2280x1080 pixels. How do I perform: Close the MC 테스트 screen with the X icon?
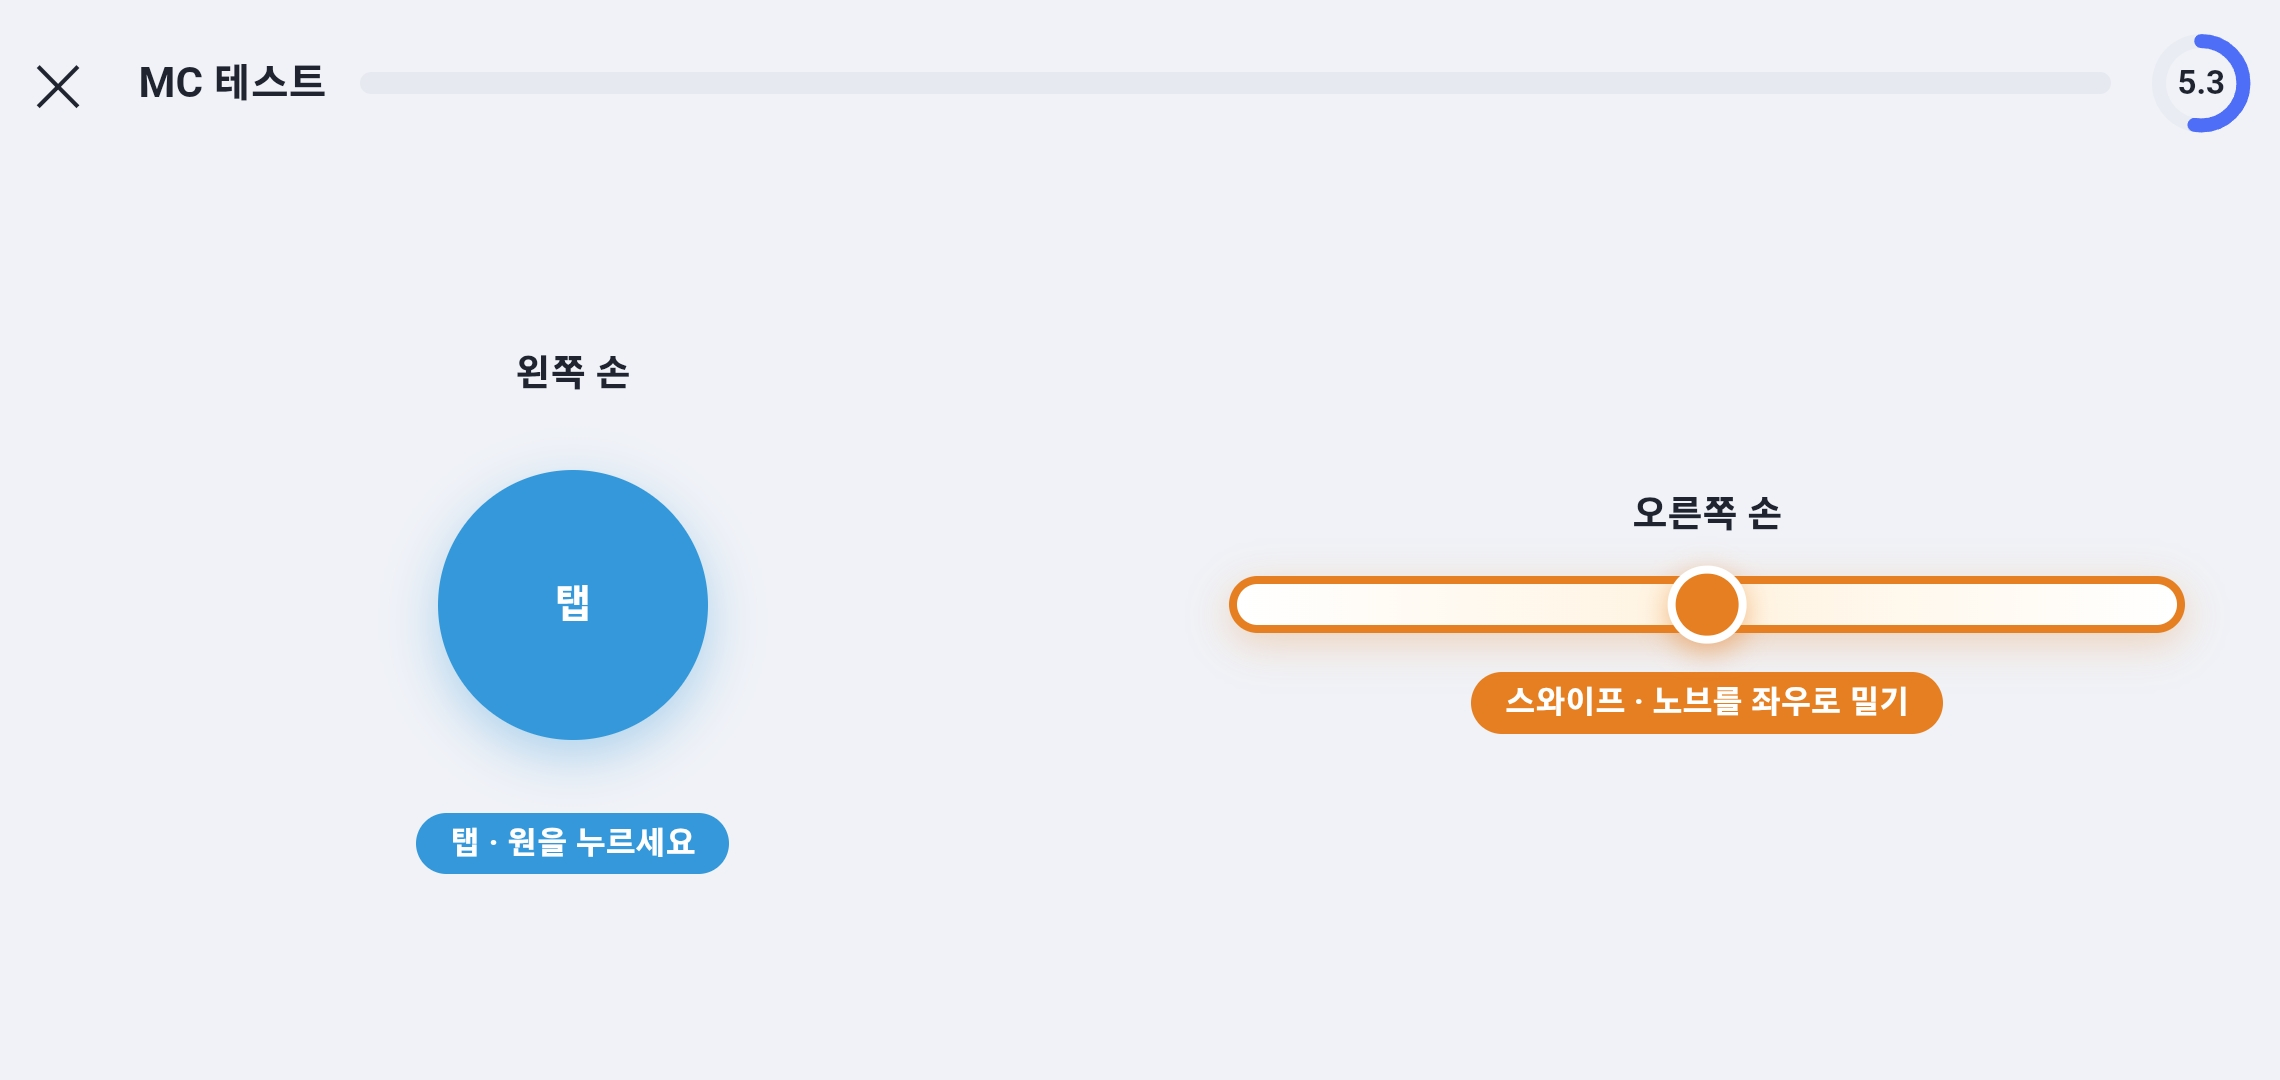(x=58, y=86)
